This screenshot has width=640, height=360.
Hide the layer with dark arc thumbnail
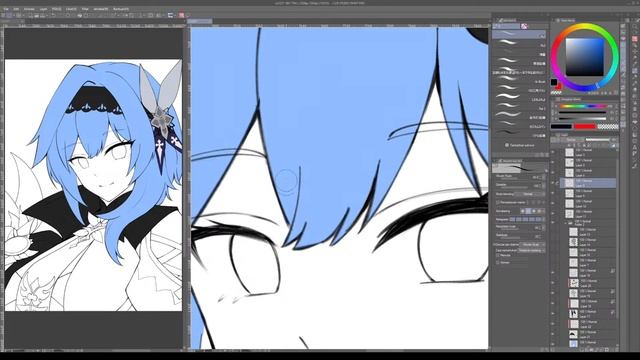553,334
